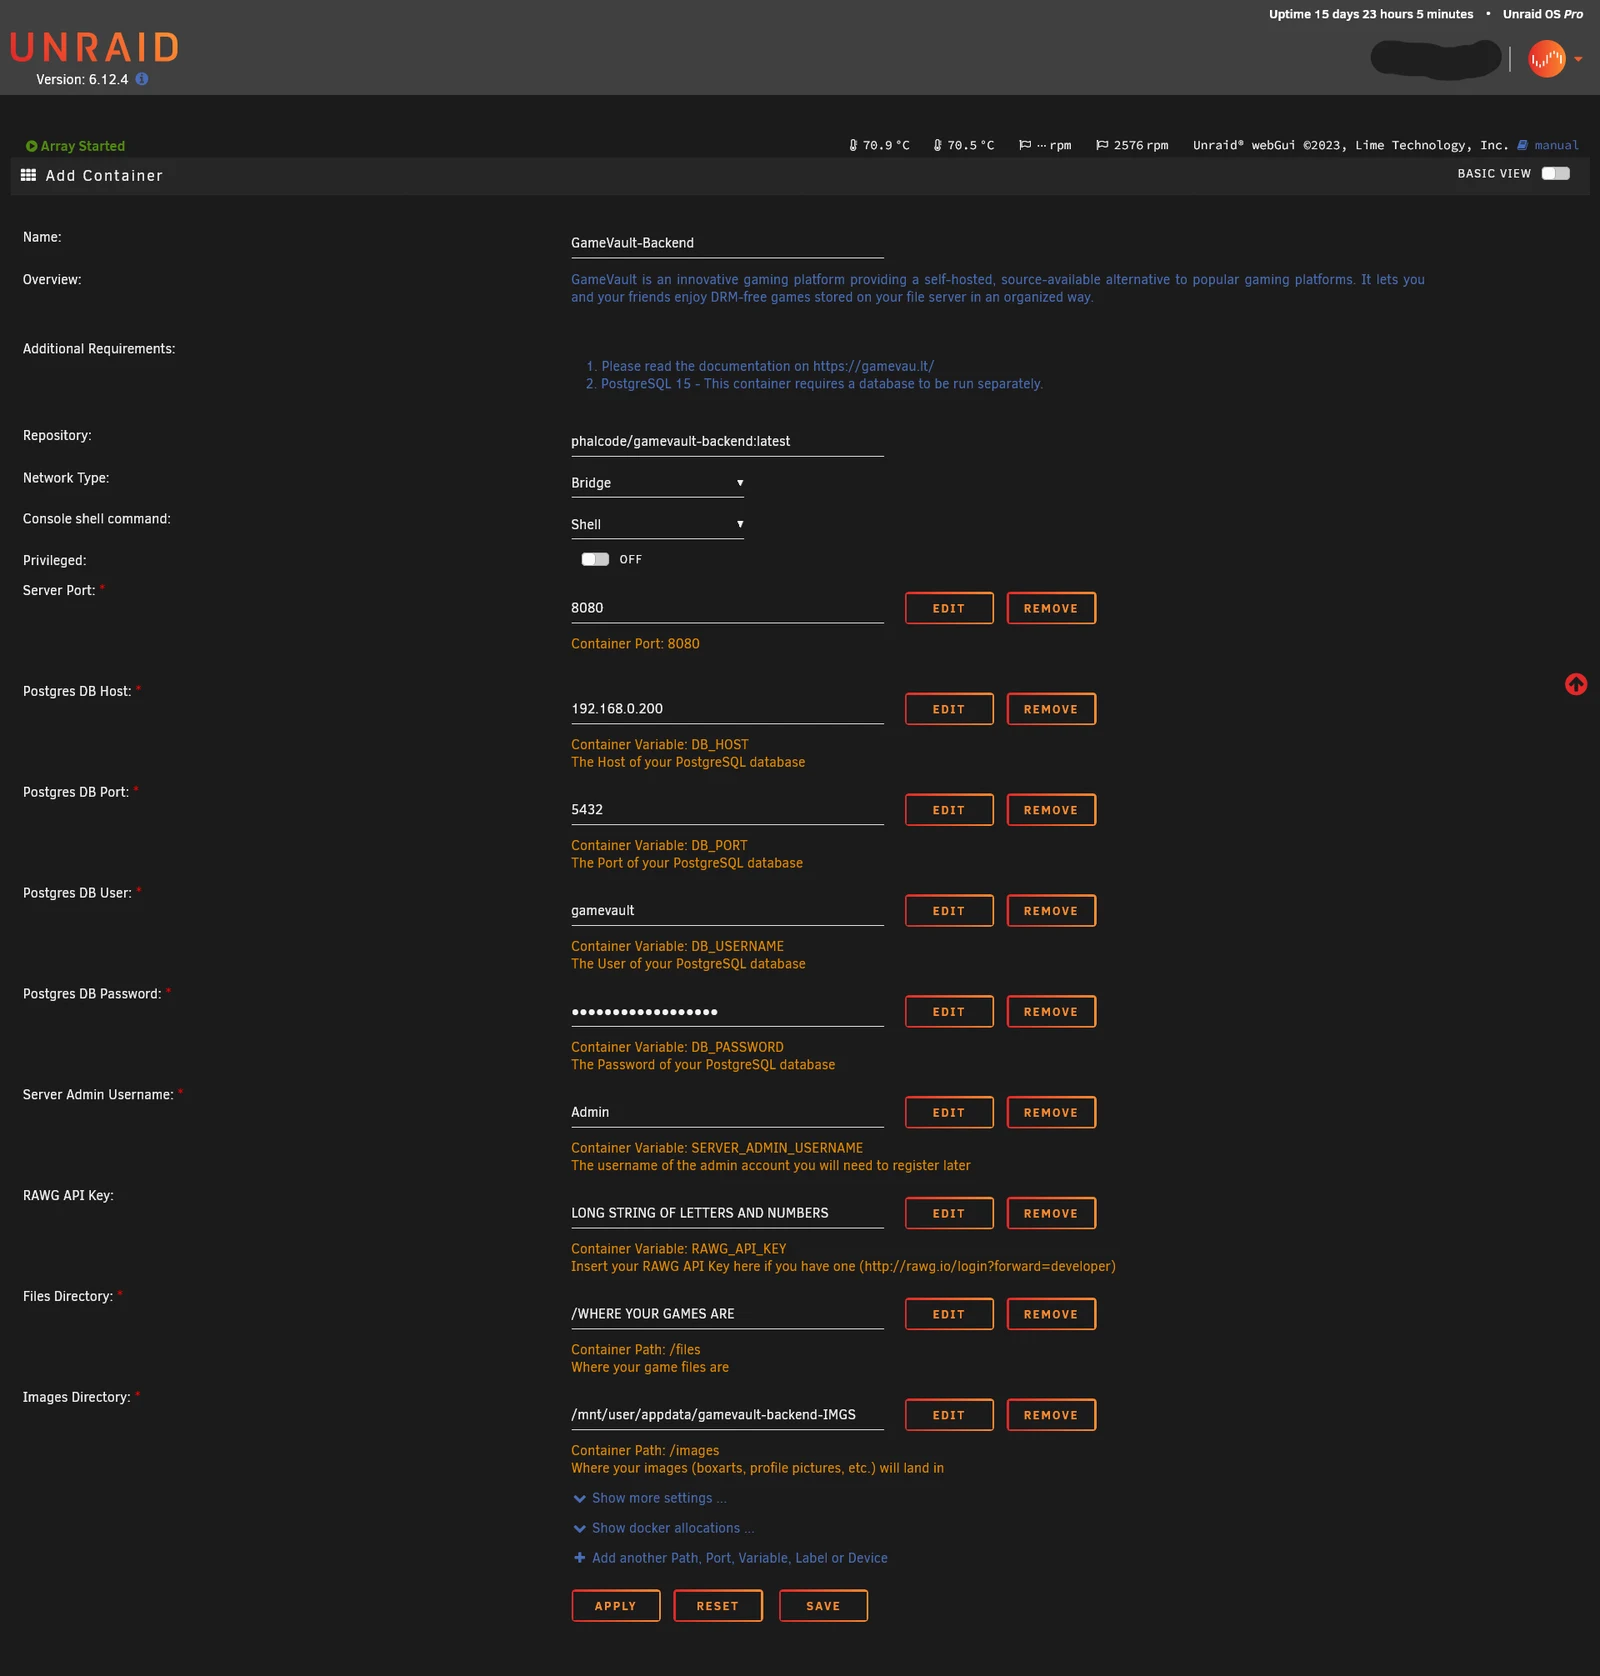Click the 2576 rpm fan icon
The height and width of the screenshot is (1676, 1600).
1102,145
